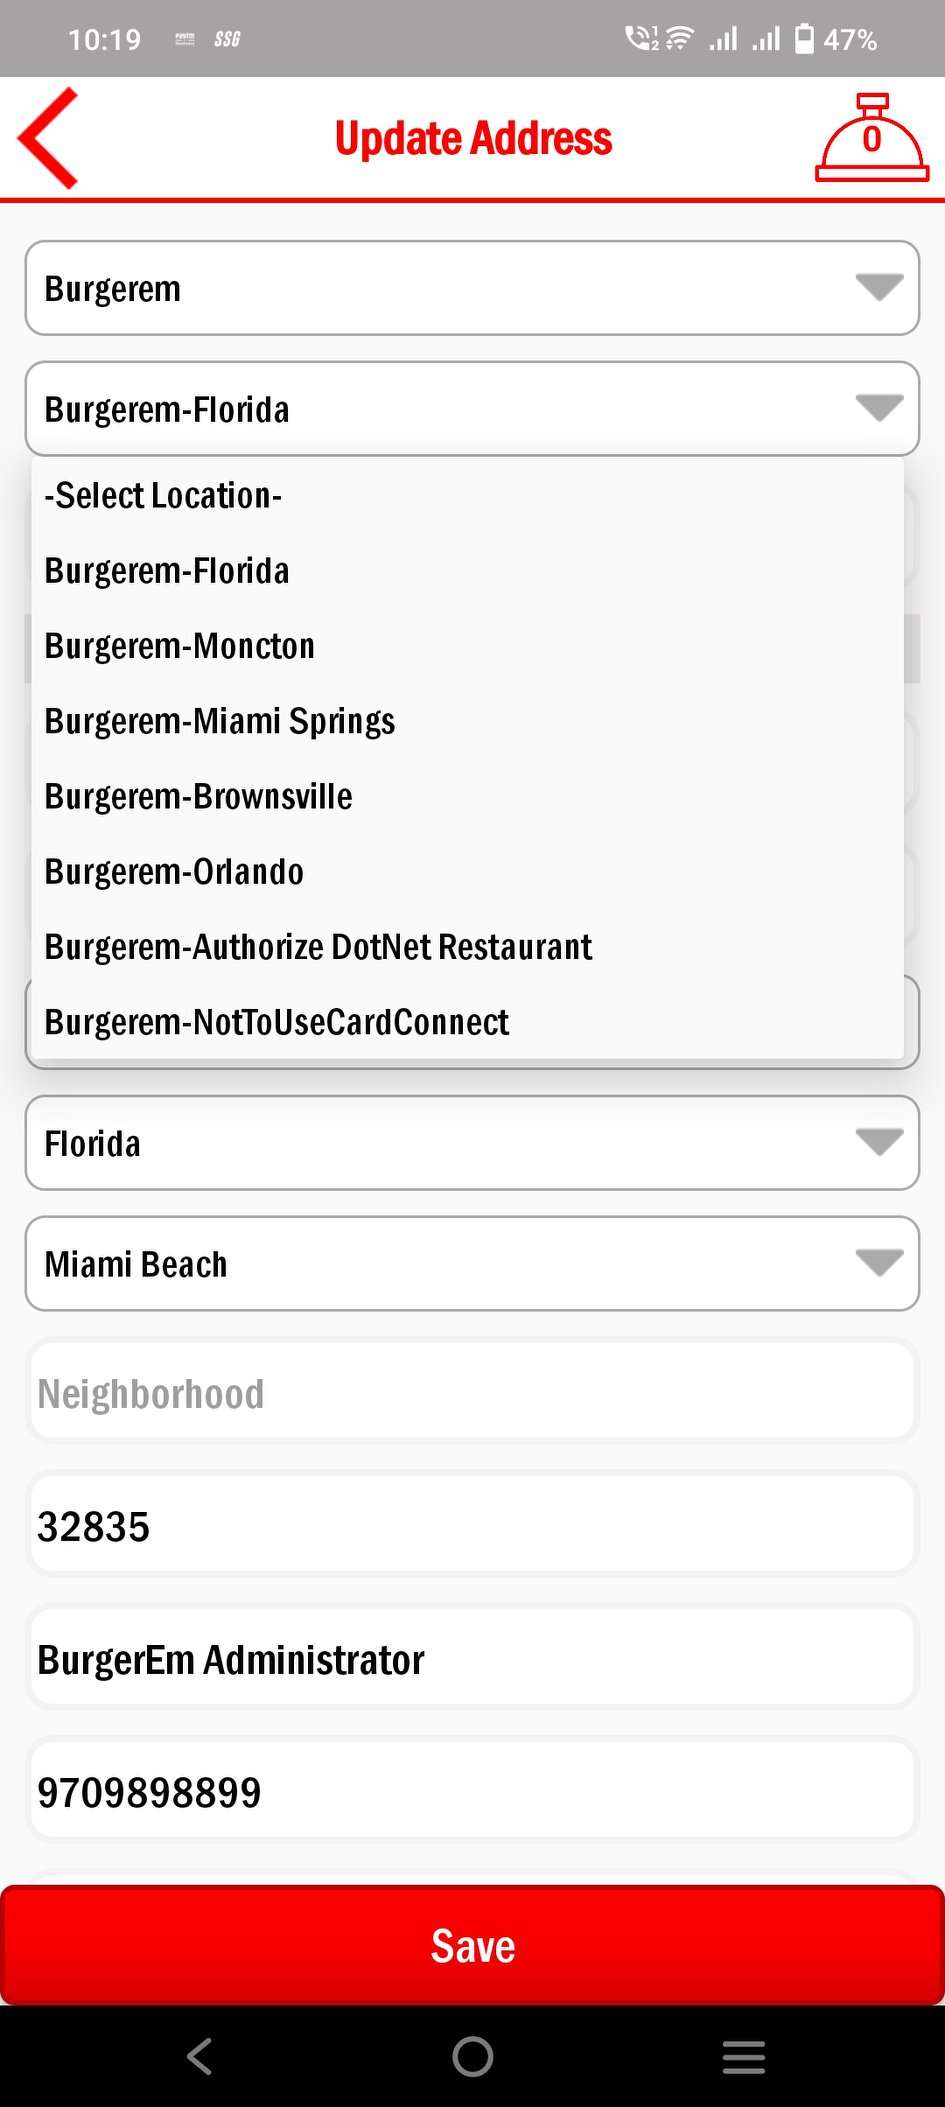Expand the Burgerem restaurant dropdown
The height and width of the screenshot is (2107, 945).
pyautogui.click(x=472, y=289)
